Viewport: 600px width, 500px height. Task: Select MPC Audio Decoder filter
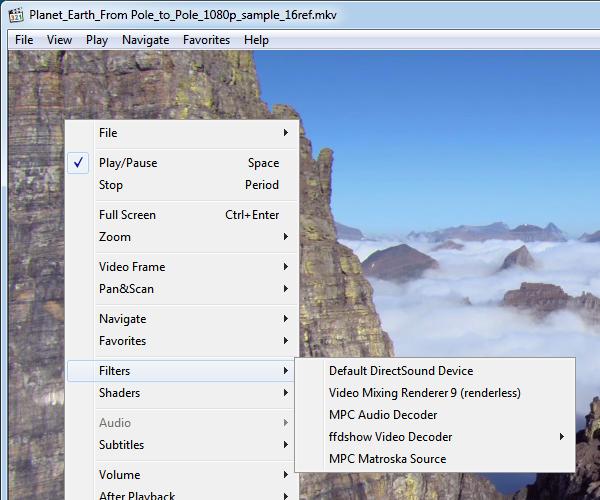[x=435, y=415]
